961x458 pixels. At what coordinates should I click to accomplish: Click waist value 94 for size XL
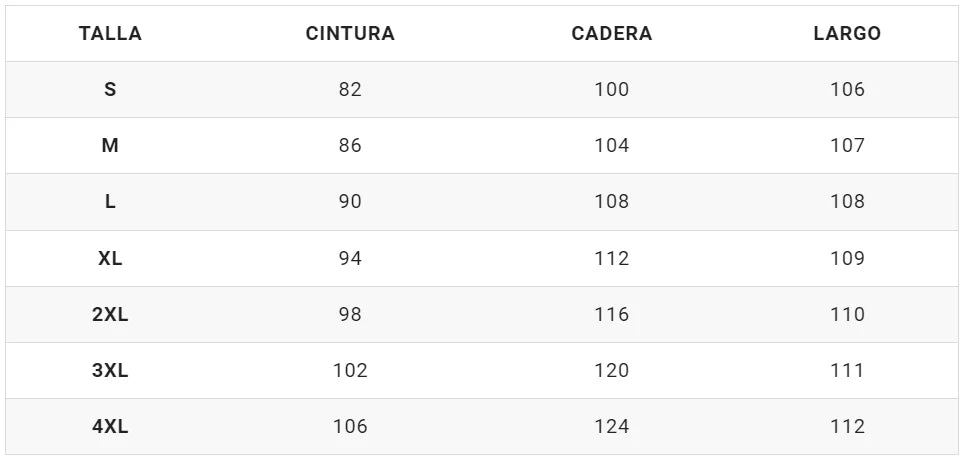350,258
